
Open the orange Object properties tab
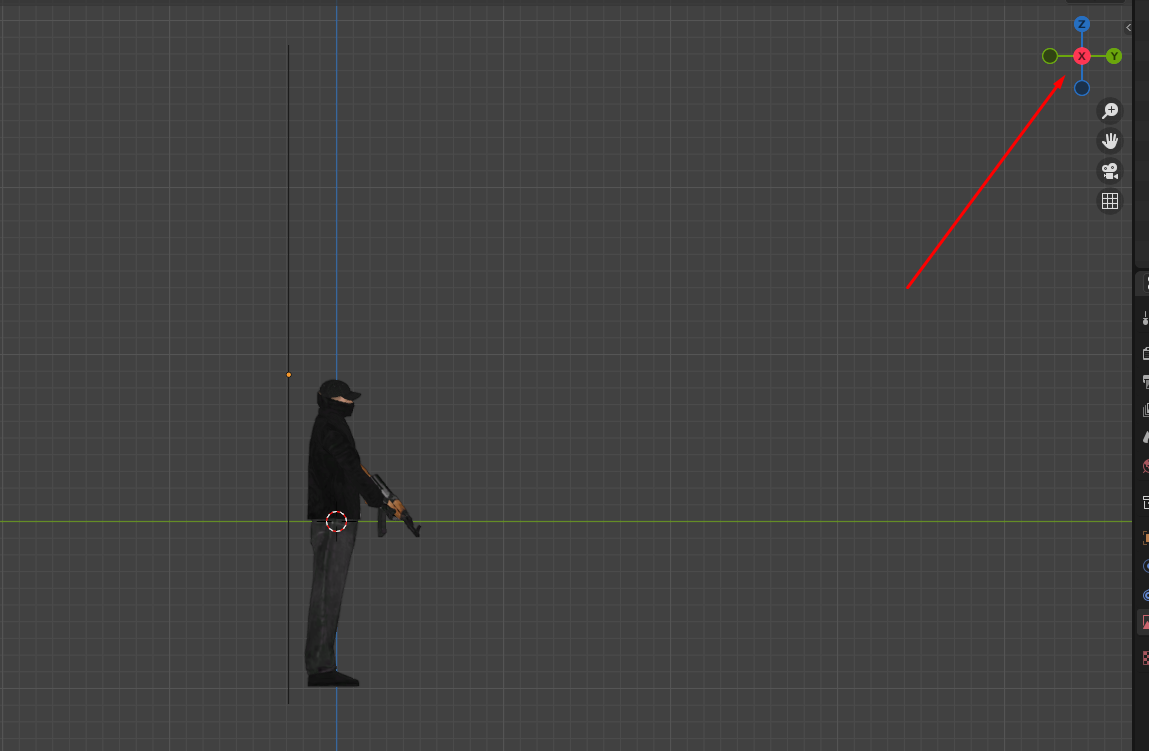[1145, 538]
